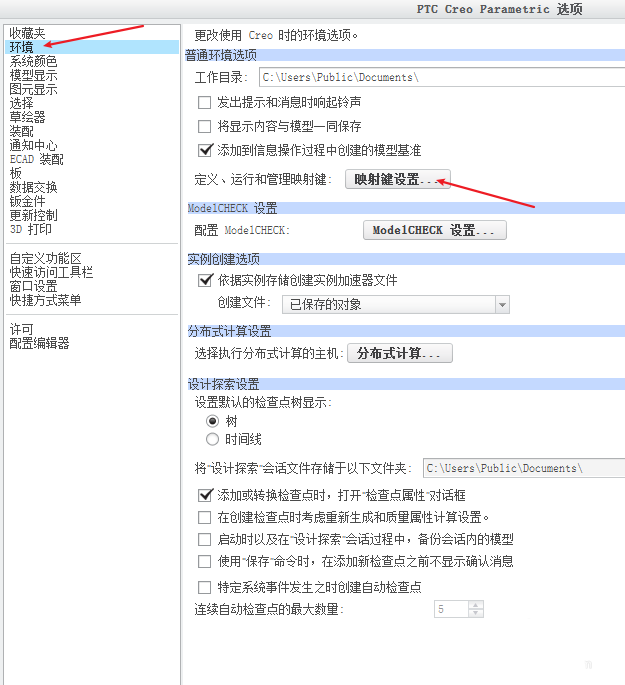This screenshot has width=625, height=685.
Task: Increase 连续自动检查点的最大数量 with up arrow
Action: pos(476,605)
